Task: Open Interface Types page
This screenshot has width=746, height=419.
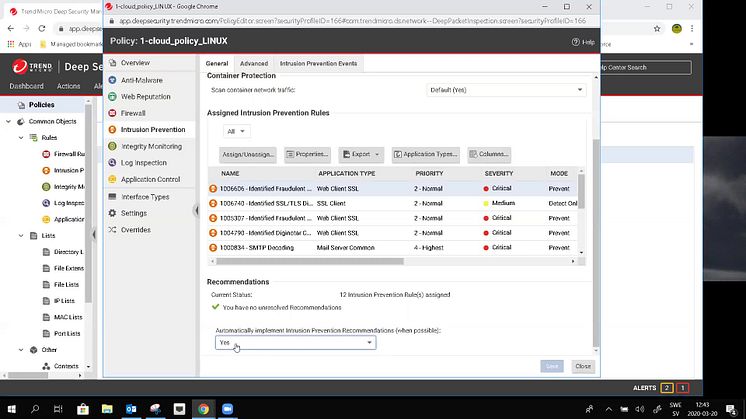Action: point(145,197)
